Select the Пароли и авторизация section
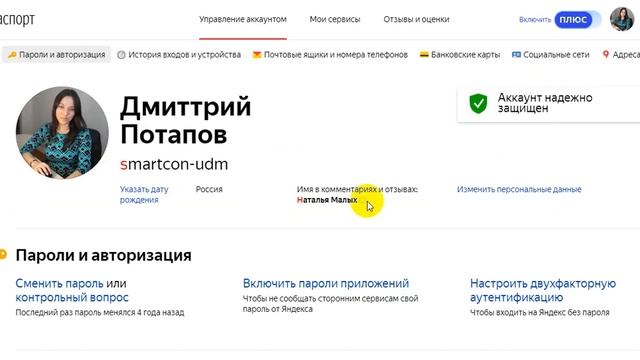Viewport: 640px width, 360px height. (56, 55)
